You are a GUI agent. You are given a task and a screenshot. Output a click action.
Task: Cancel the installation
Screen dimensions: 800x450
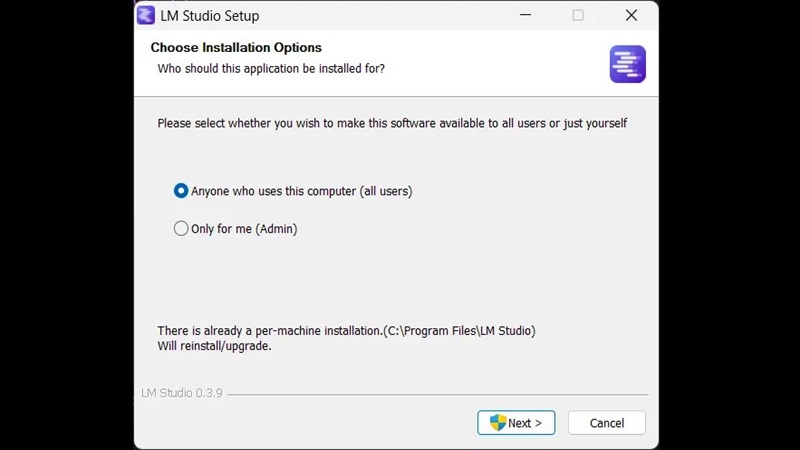tap(606, 423)
